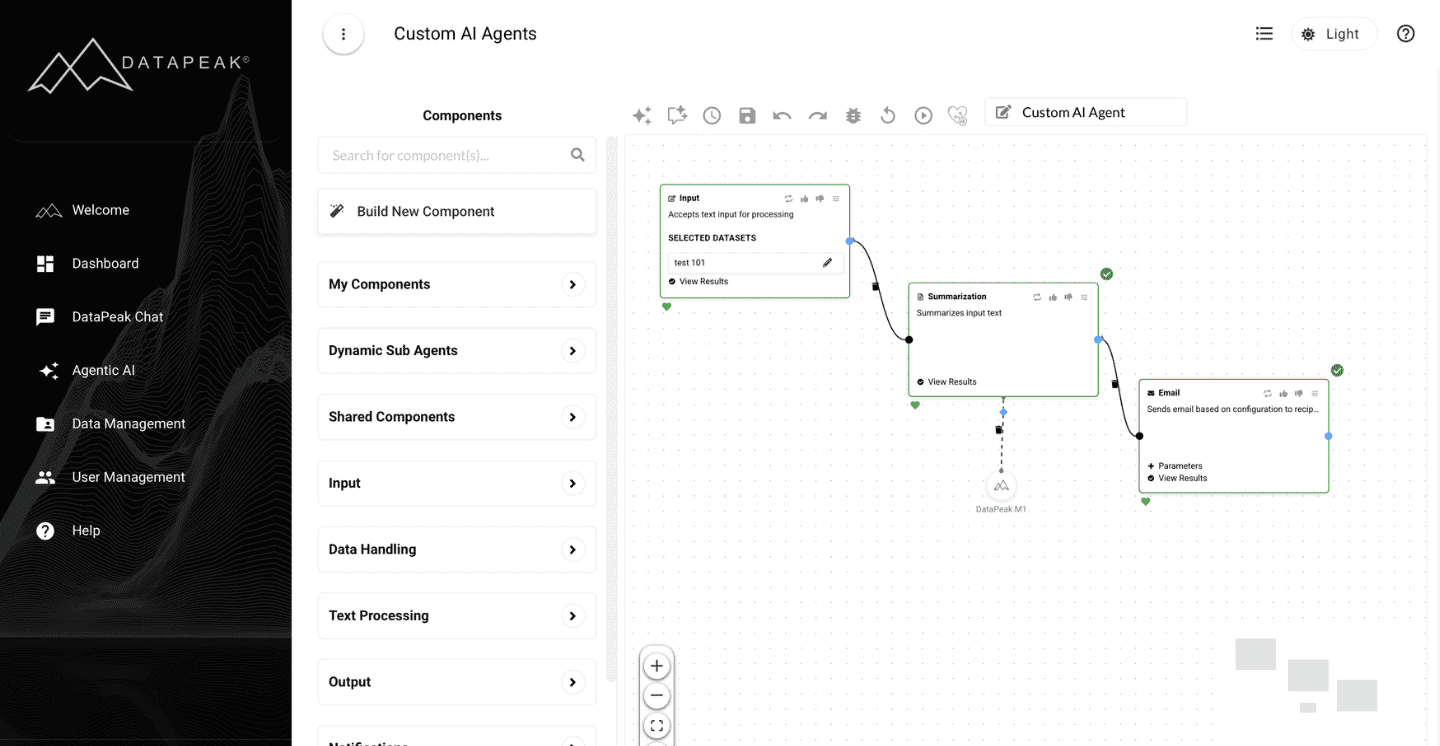Viewport: 1440px width, 746px height.
Task: Click the green check above Summarization node
Action: [x=1107, y=274]
